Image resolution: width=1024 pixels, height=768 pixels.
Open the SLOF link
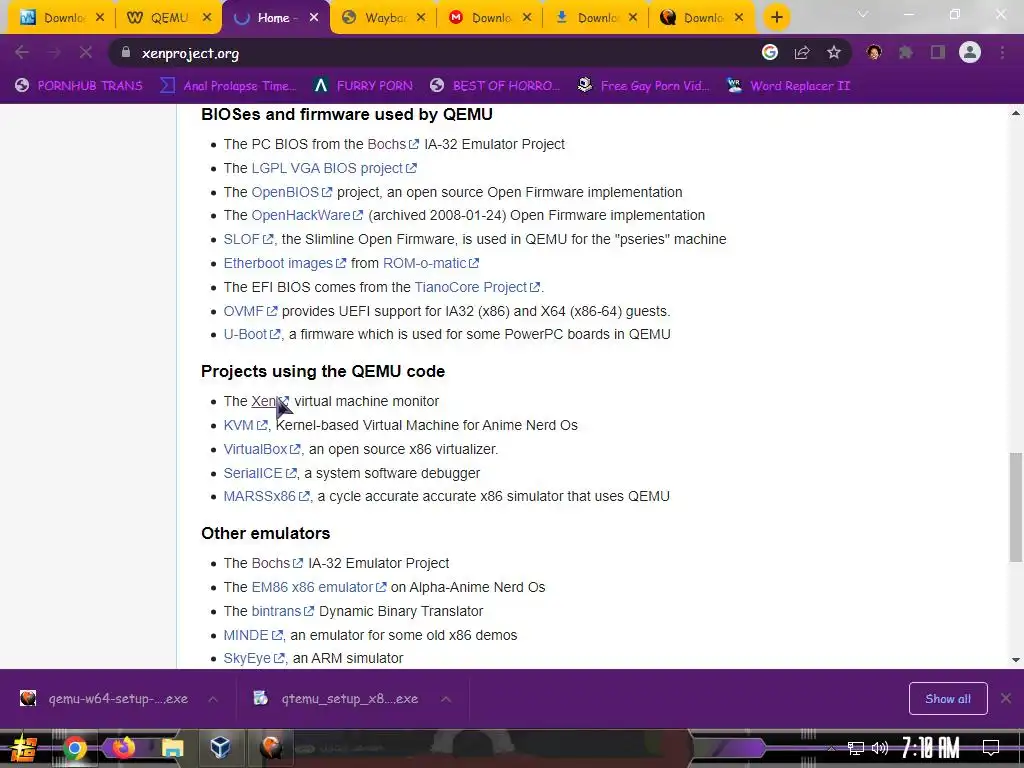pyautogui.click(x=248, y=240)
